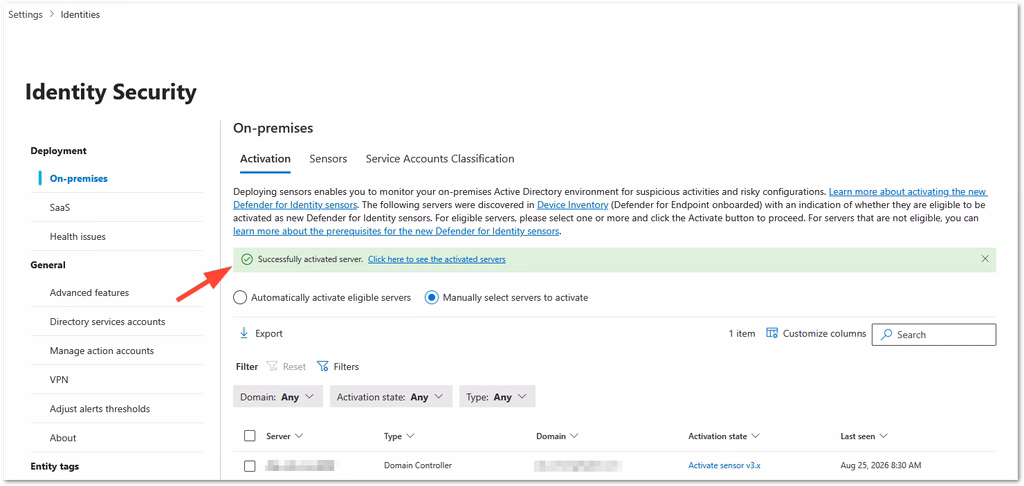Switch to the Sensors tab
Screen dimensions: 1024x486
328,159
